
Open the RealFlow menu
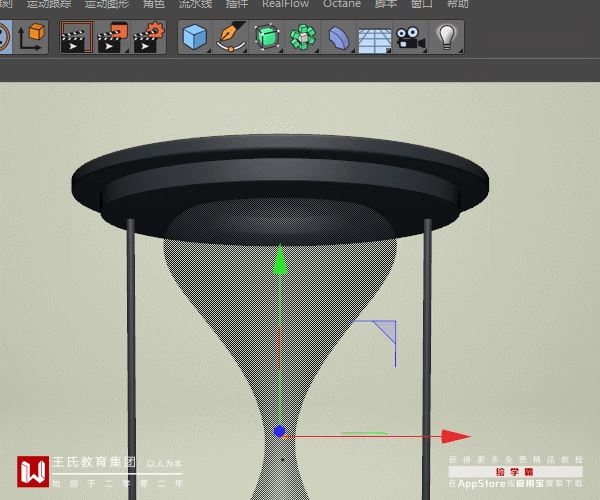tap(285, 4)
